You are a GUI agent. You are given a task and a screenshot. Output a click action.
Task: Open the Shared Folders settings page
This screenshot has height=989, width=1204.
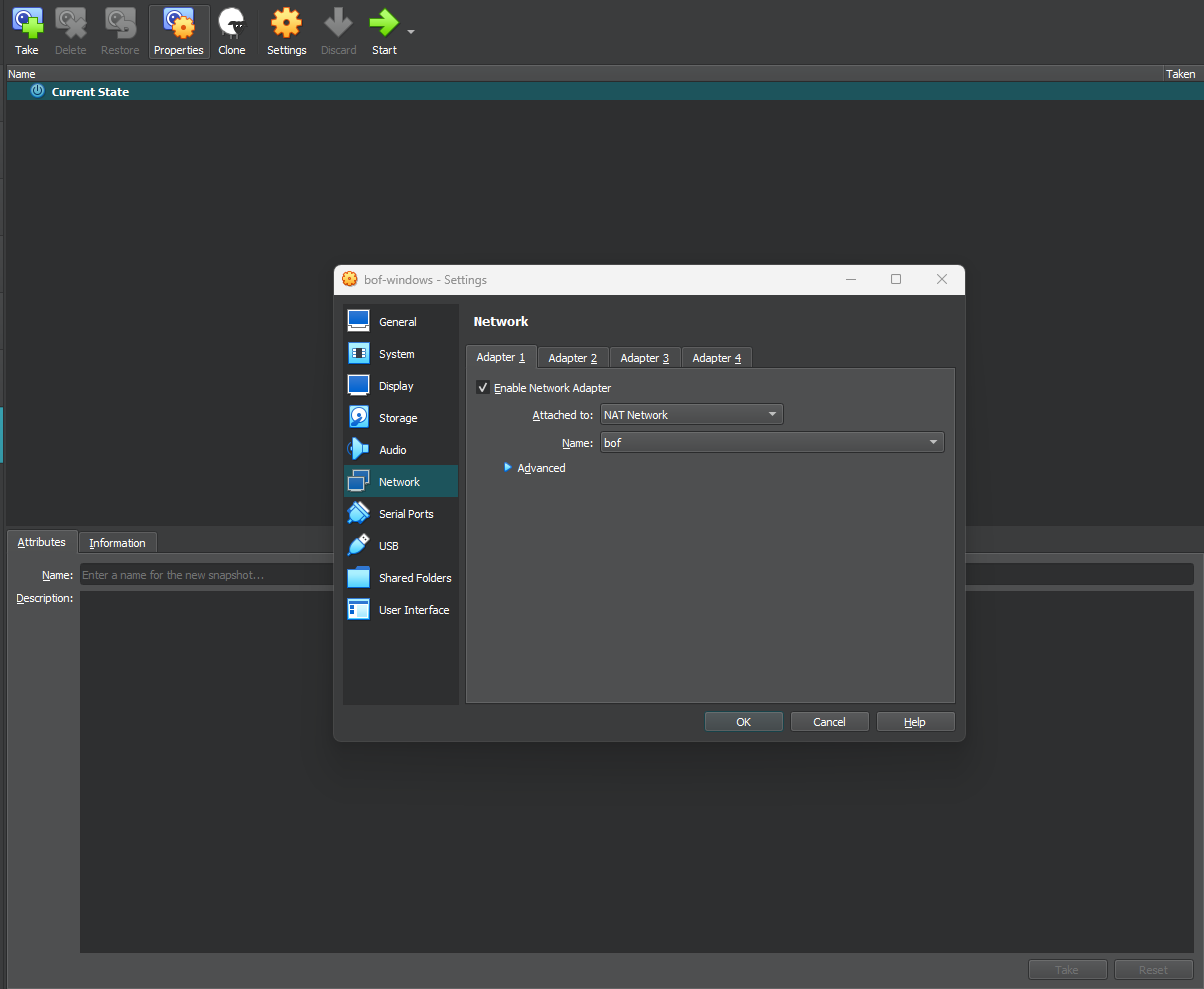point(414,578)
